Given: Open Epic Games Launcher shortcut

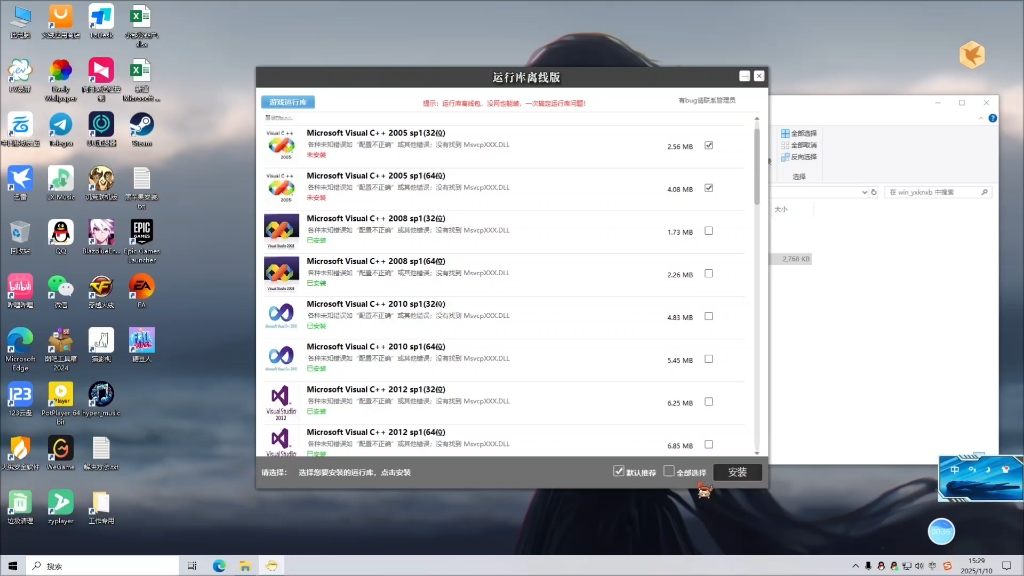Looking at the screenshot, I should (x=142, y=241).
